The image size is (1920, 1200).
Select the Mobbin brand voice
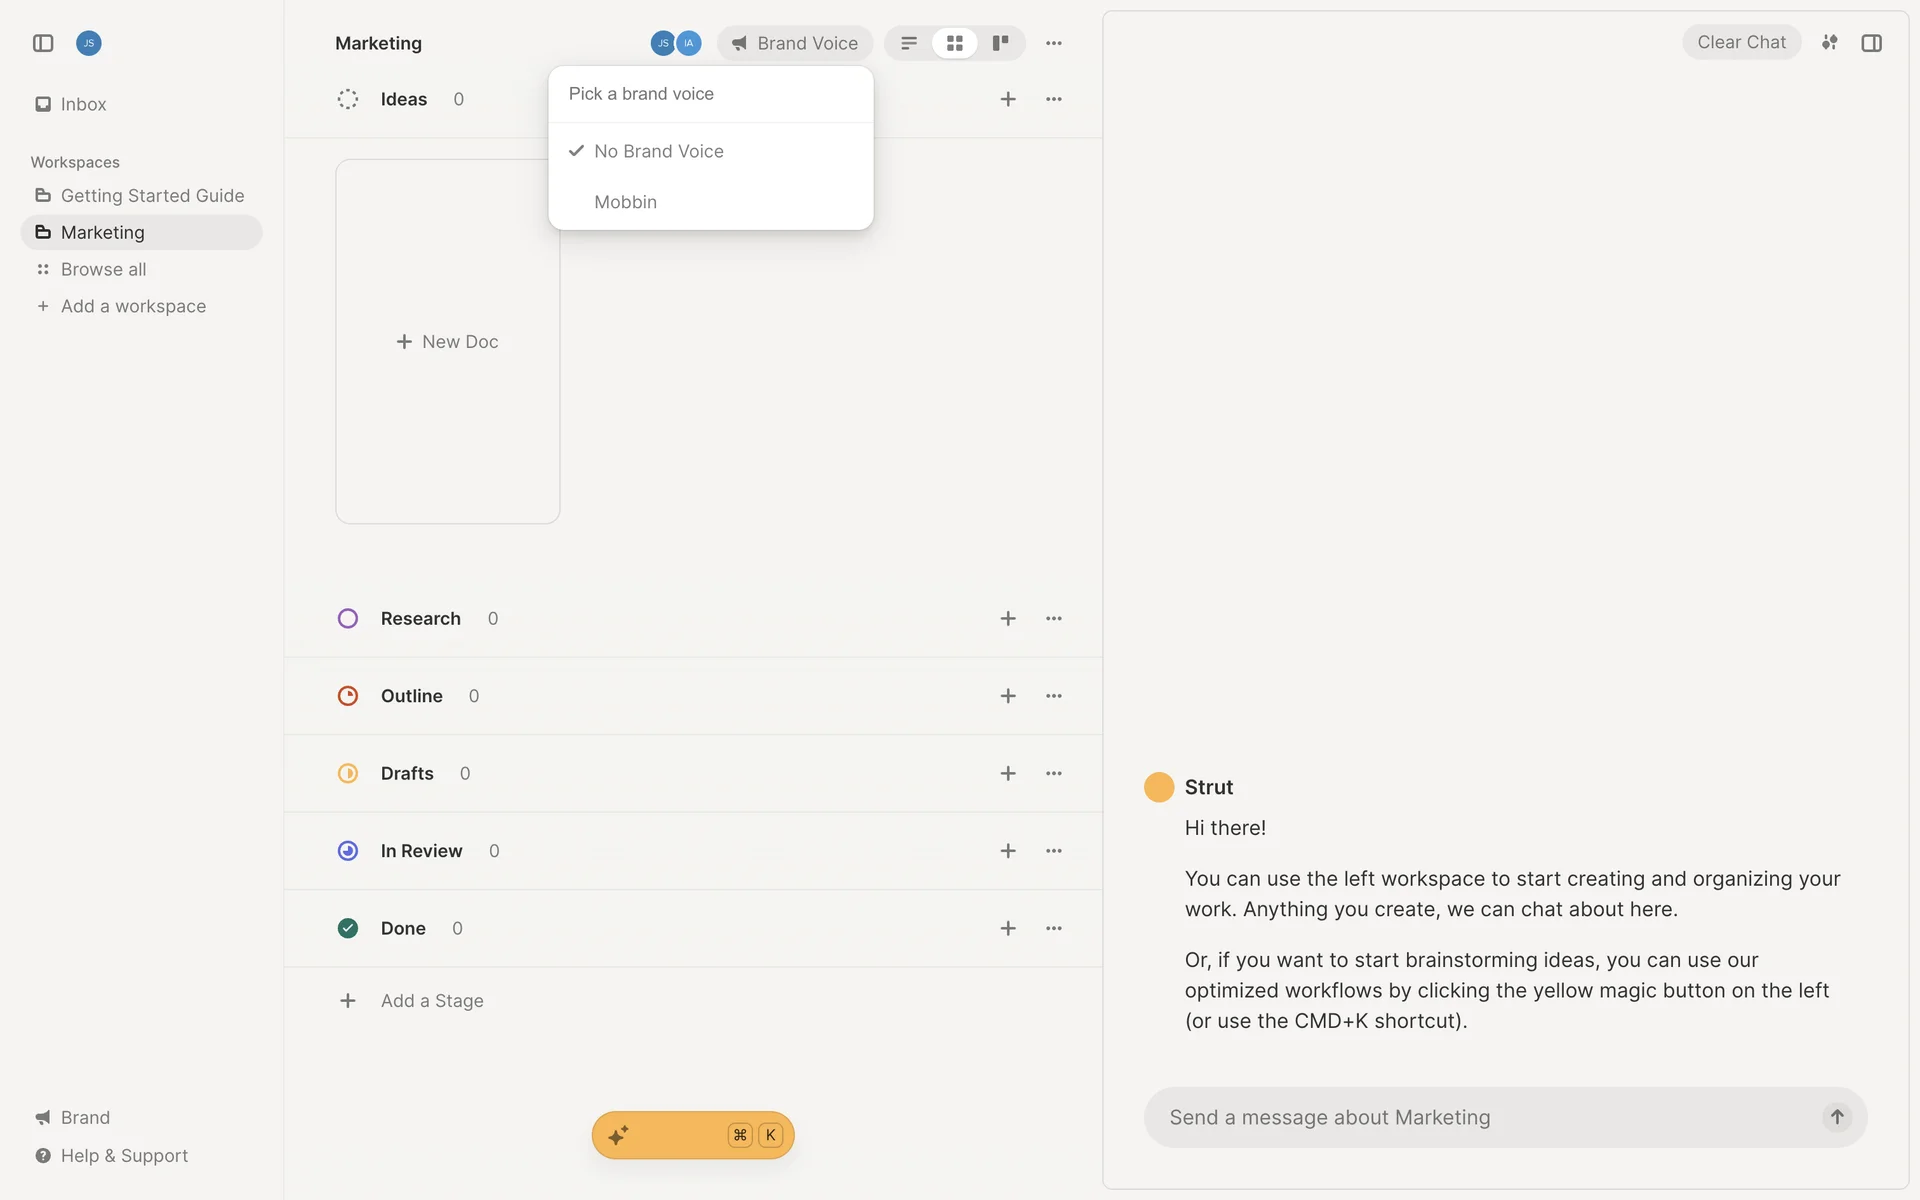626,202
